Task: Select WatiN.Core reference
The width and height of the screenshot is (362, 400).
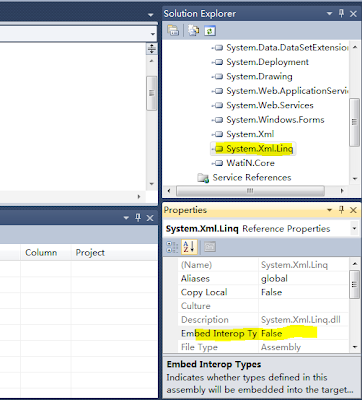Action: tap(243, 163)
